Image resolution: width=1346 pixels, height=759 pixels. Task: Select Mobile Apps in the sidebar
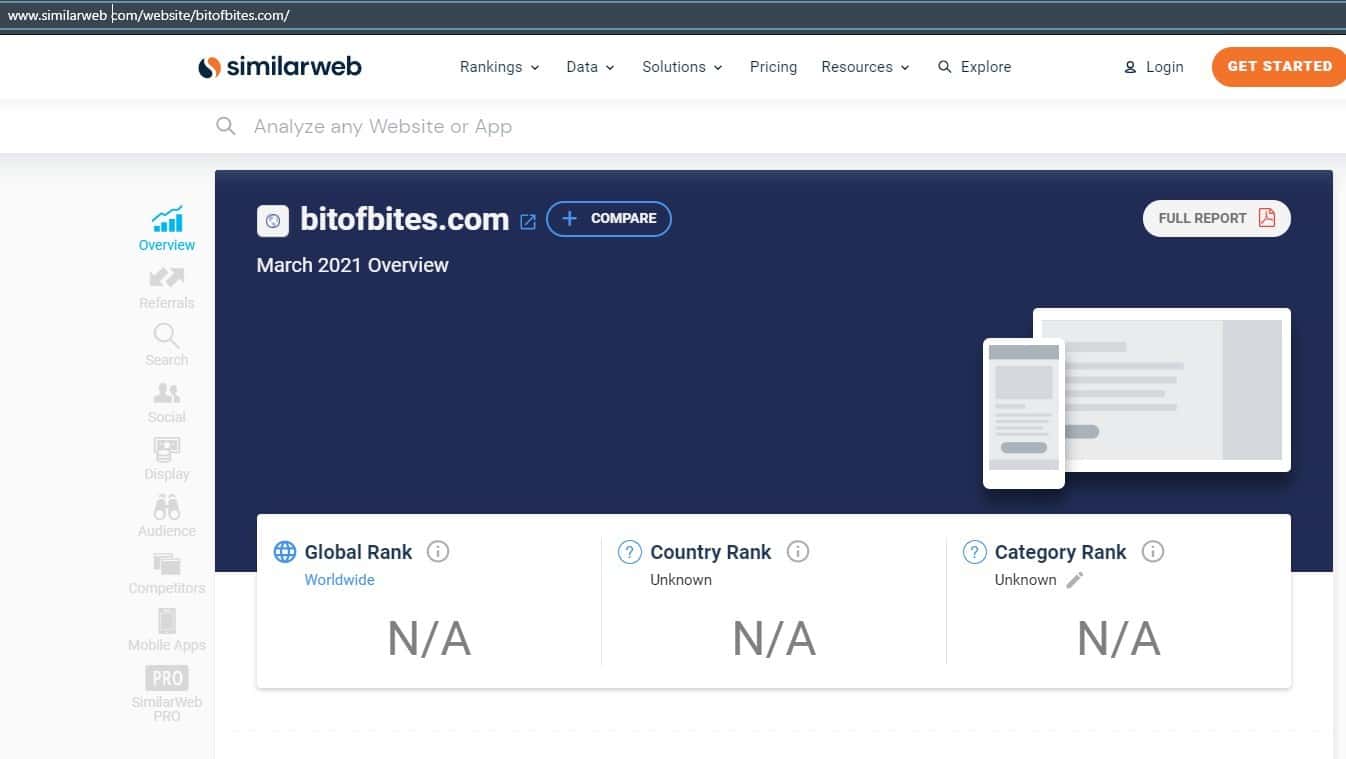[167, 630]
